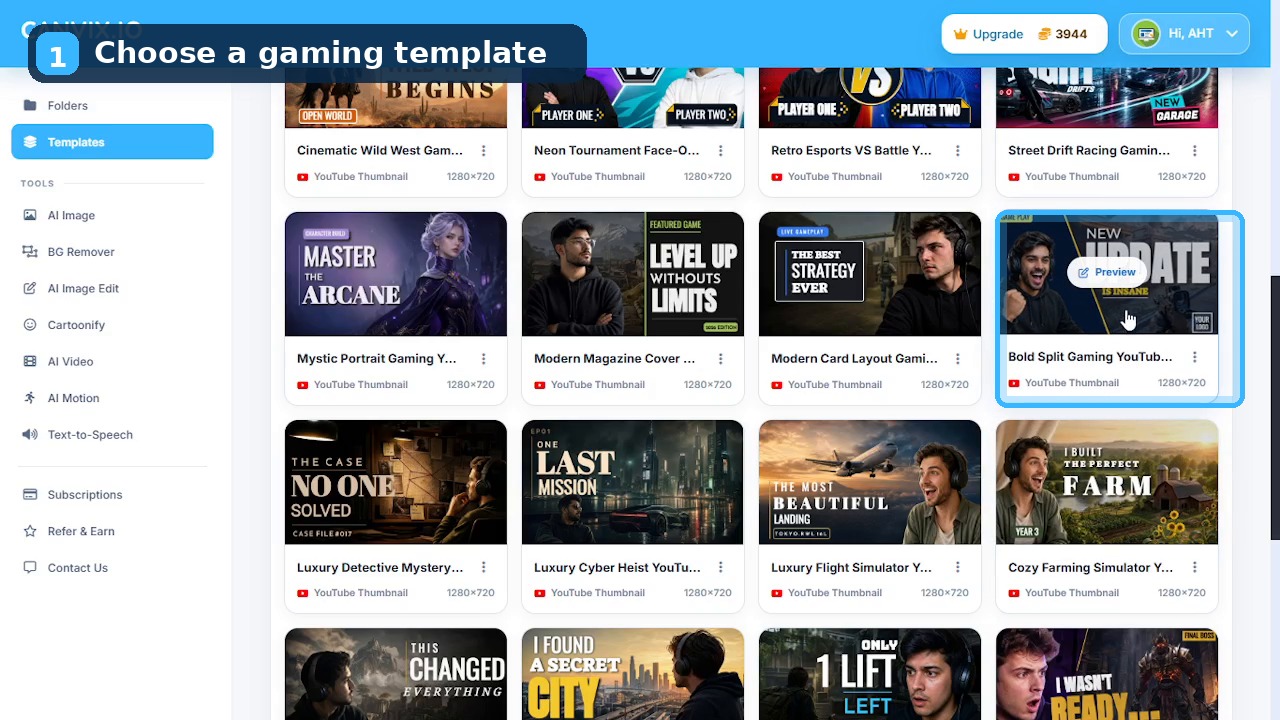
Task: Select The Best Strategy Ever thumbnail
Action: 870,274
